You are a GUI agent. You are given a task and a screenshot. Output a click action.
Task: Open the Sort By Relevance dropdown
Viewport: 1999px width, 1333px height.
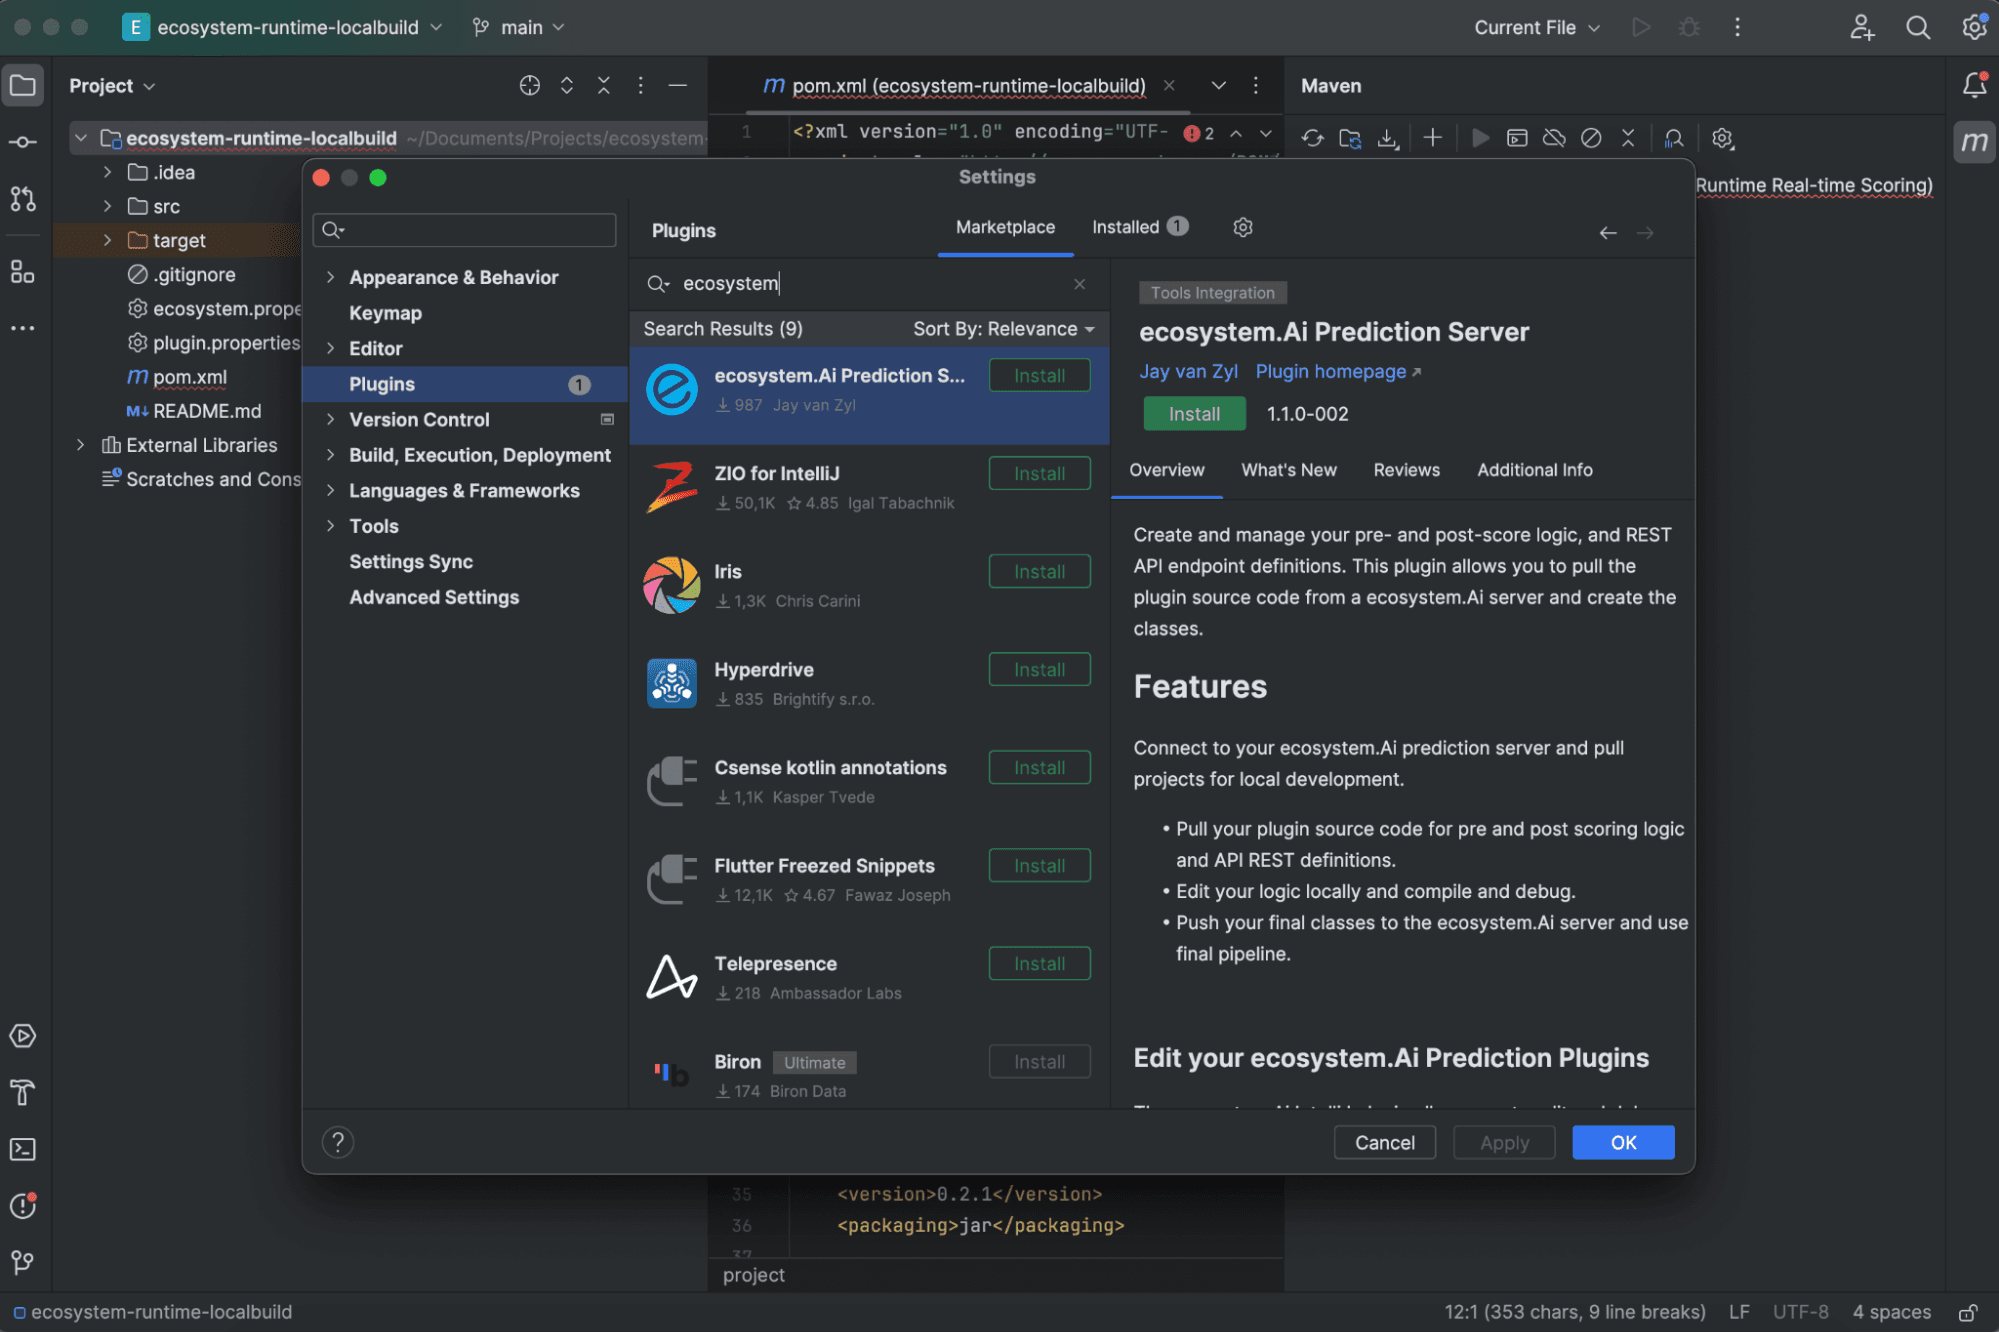(x=1000, y=328)
